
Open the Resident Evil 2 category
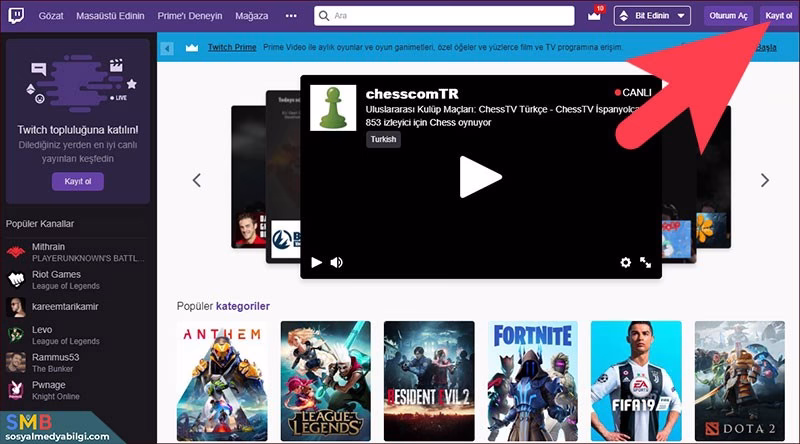click(429, 381)
